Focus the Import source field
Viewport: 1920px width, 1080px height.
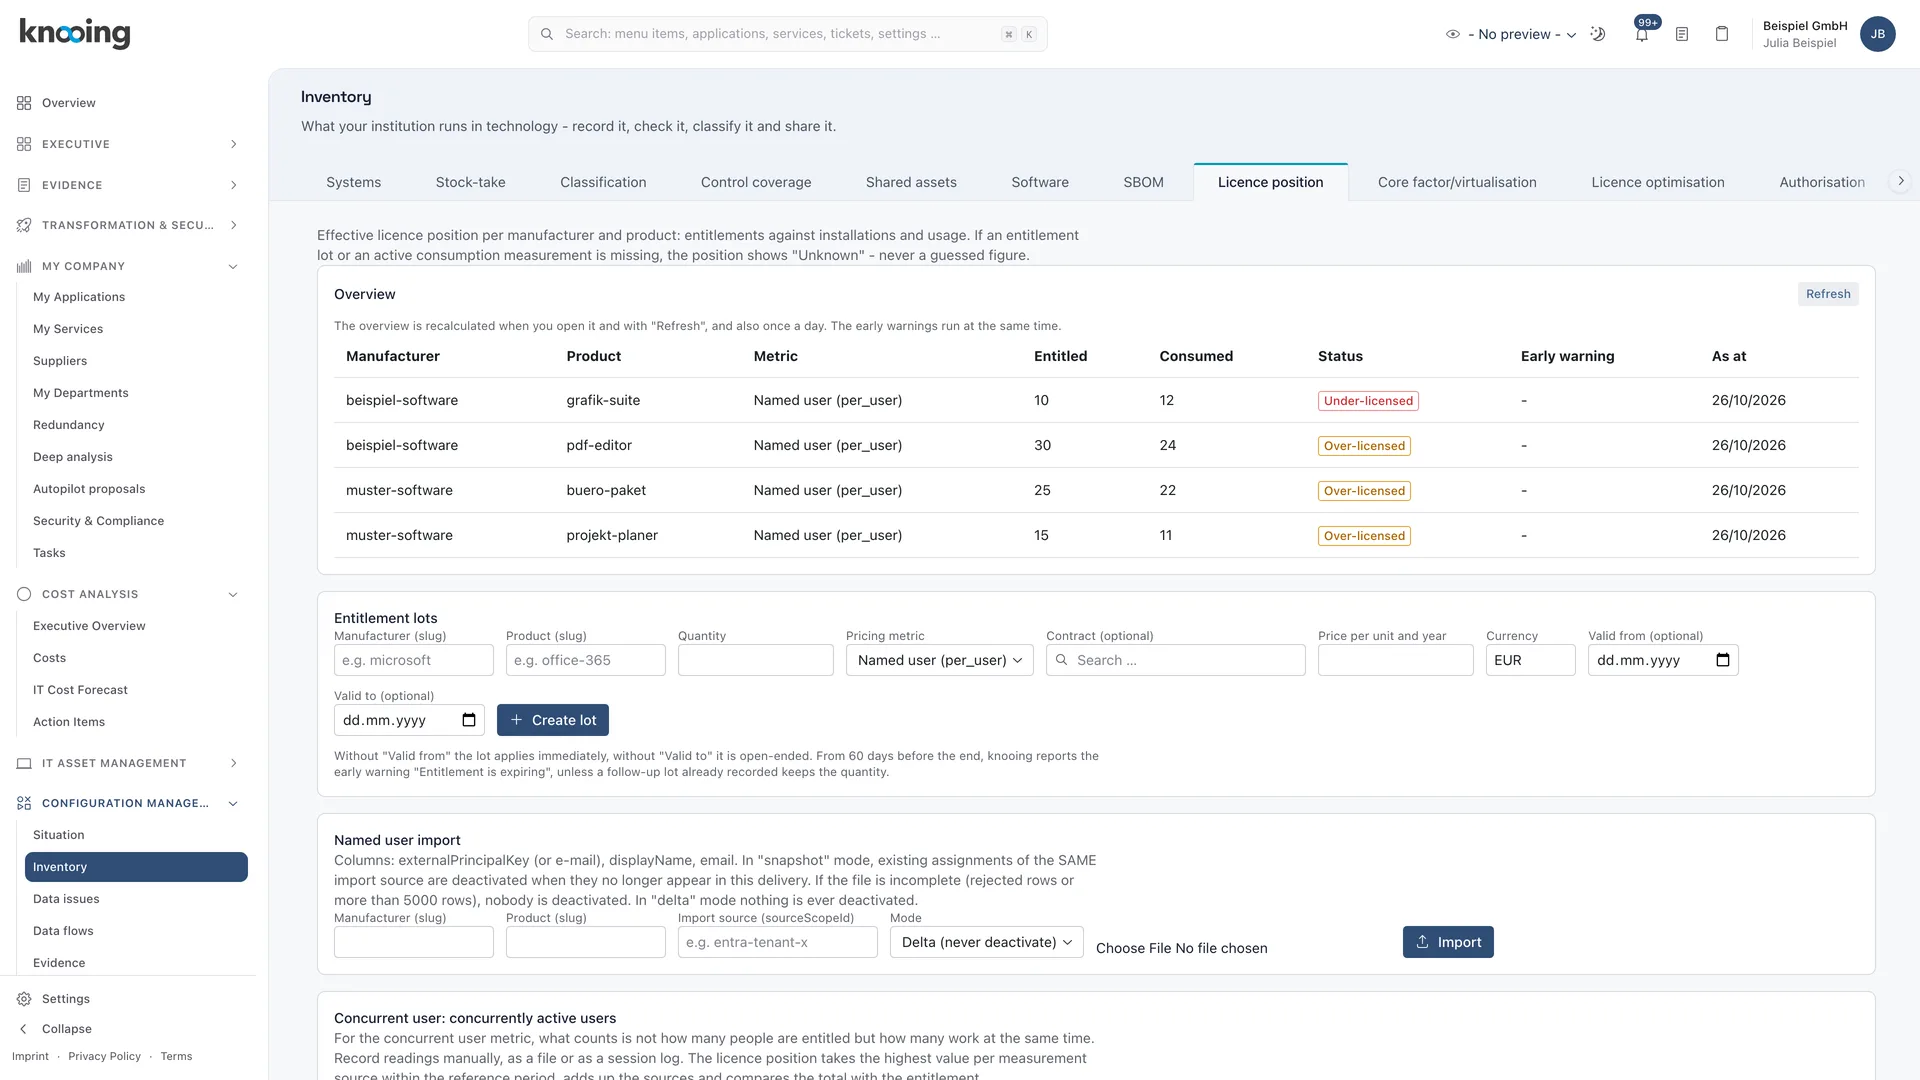point(777,942)
